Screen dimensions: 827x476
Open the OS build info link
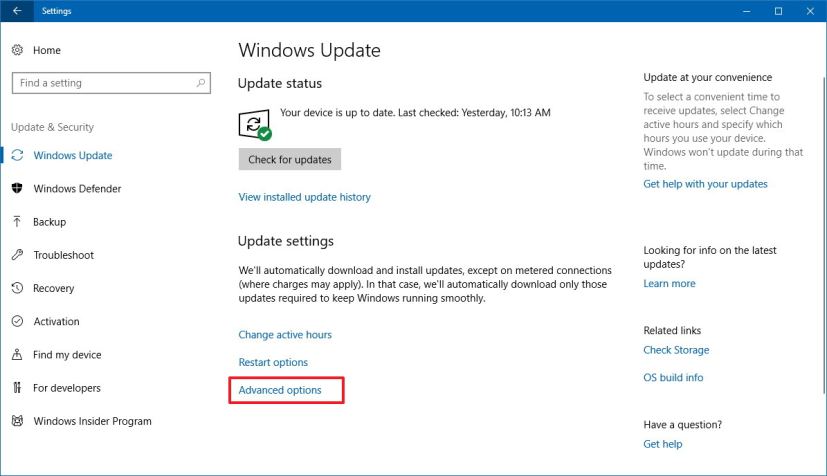(673, 377)
